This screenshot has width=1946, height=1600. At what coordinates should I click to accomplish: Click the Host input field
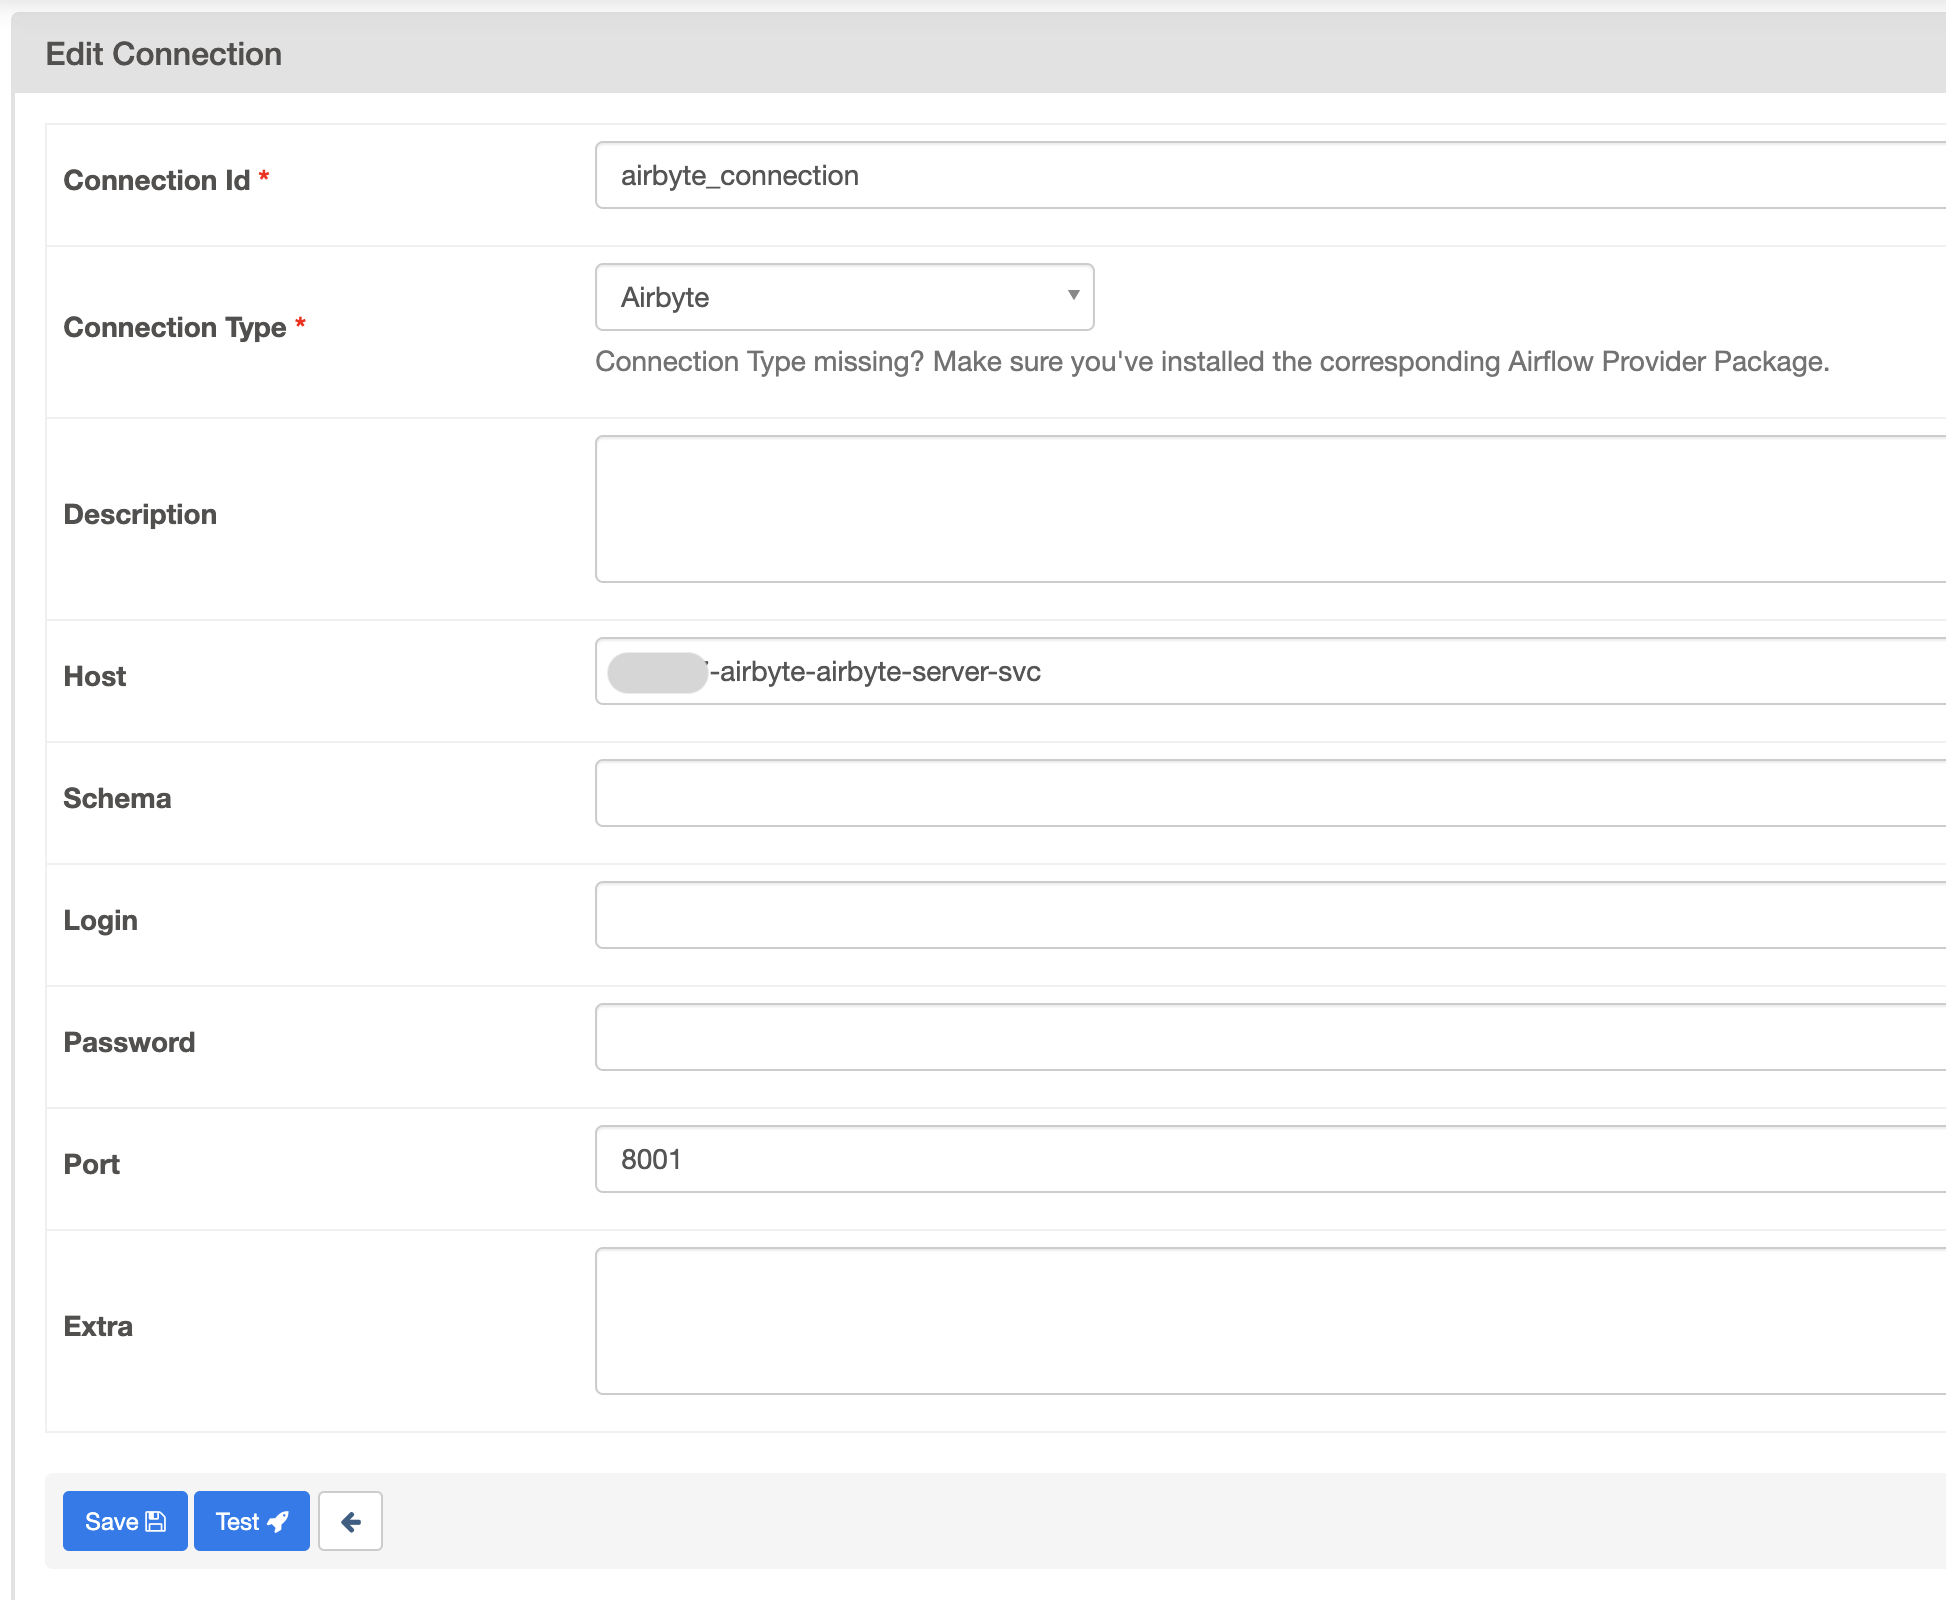pos(1270,671)
